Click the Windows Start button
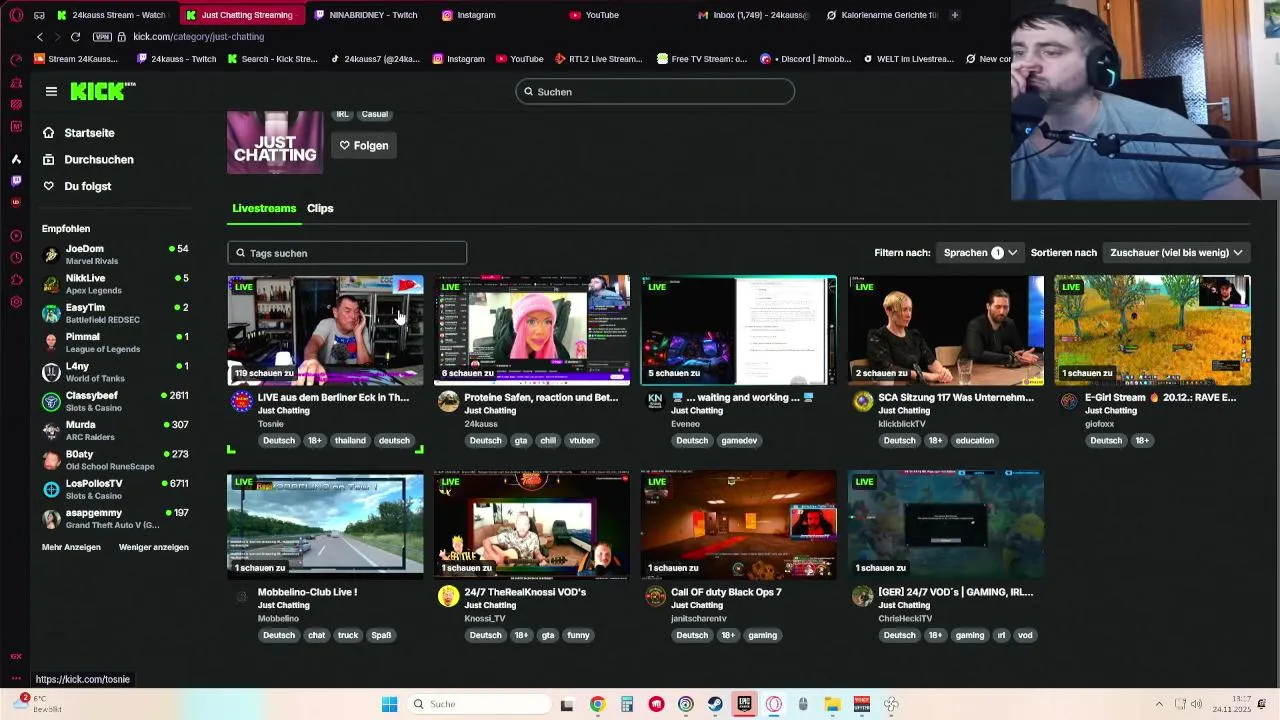This screenshot has height=720, width=1280. click(389, 704)
